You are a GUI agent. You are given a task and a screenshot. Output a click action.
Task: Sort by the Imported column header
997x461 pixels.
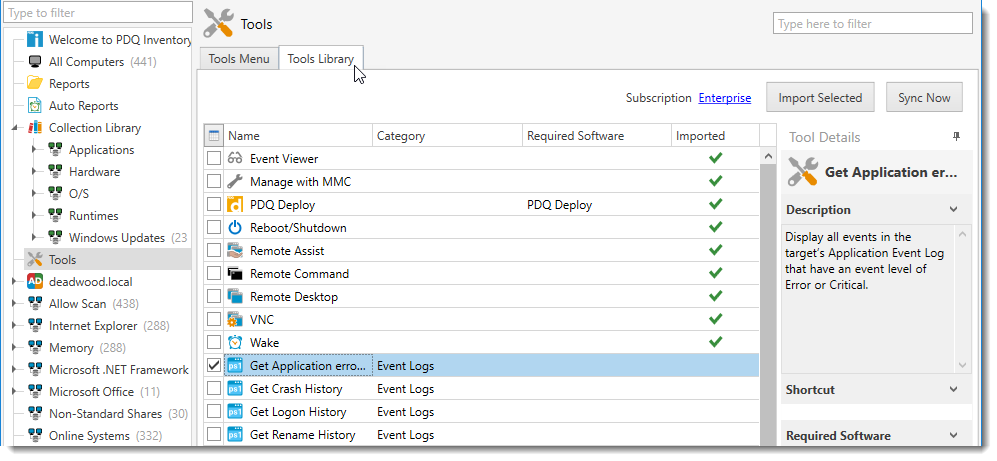coord(715,135)
